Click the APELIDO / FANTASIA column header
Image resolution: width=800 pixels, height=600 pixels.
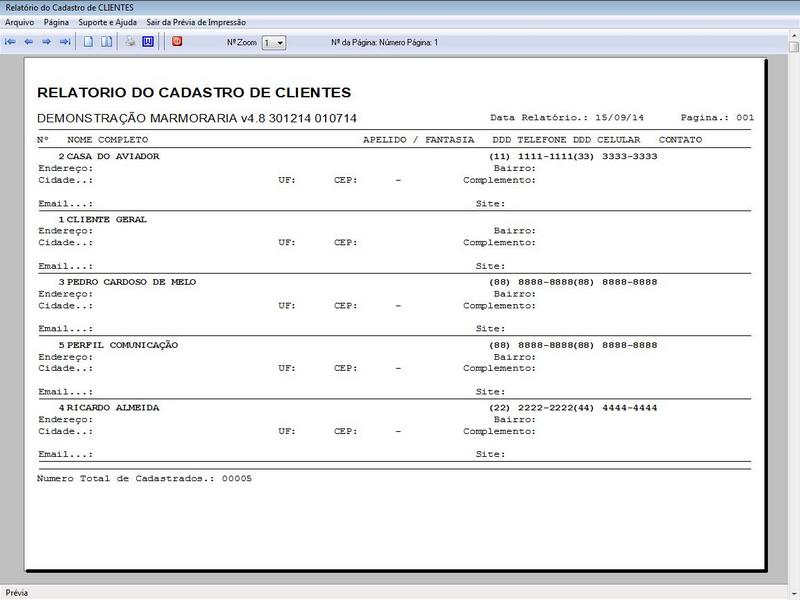tap(418, 140)
